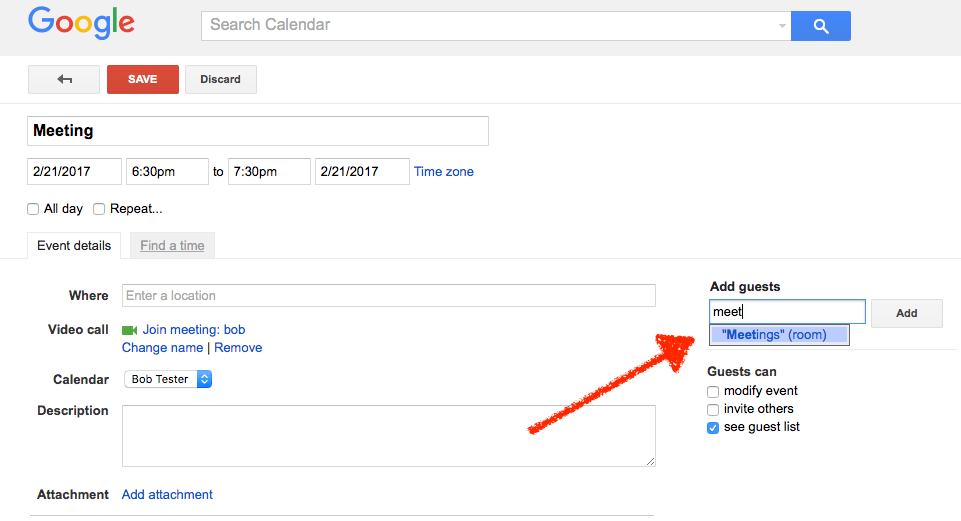Open the search options dropdown arrow
The height and width of the screenshot is (521, 961).
tap(782, 26)
